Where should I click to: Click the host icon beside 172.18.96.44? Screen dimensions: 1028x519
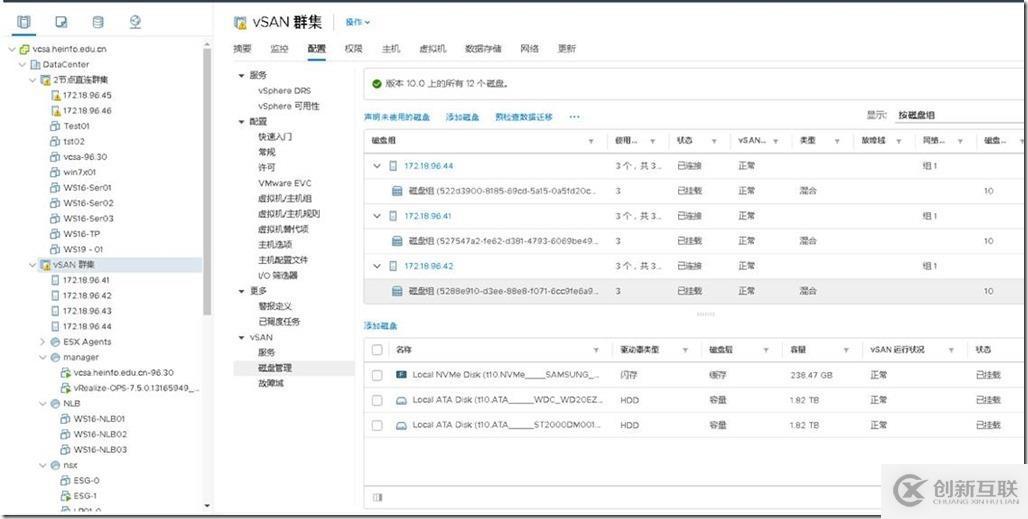tap(393, 166)
